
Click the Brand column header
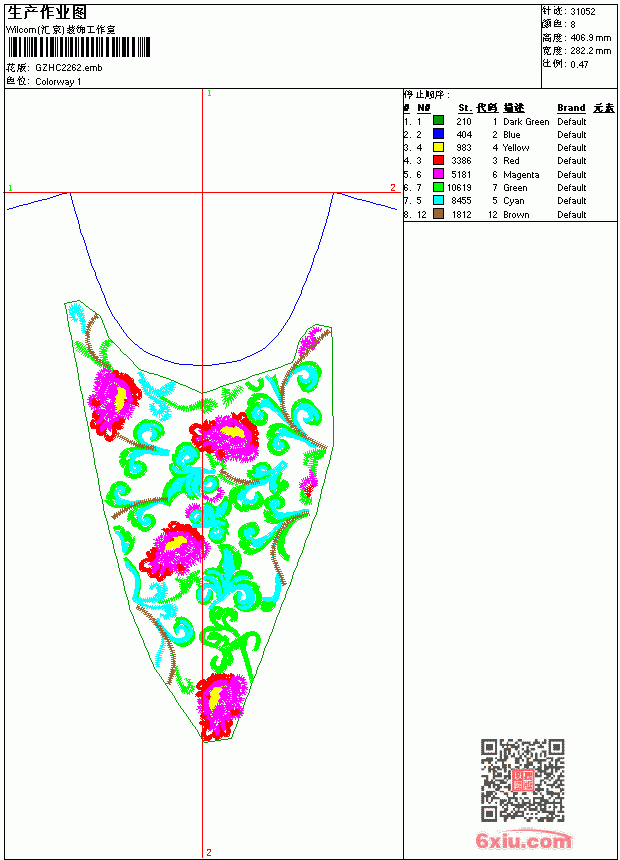(x=571, y=108)
